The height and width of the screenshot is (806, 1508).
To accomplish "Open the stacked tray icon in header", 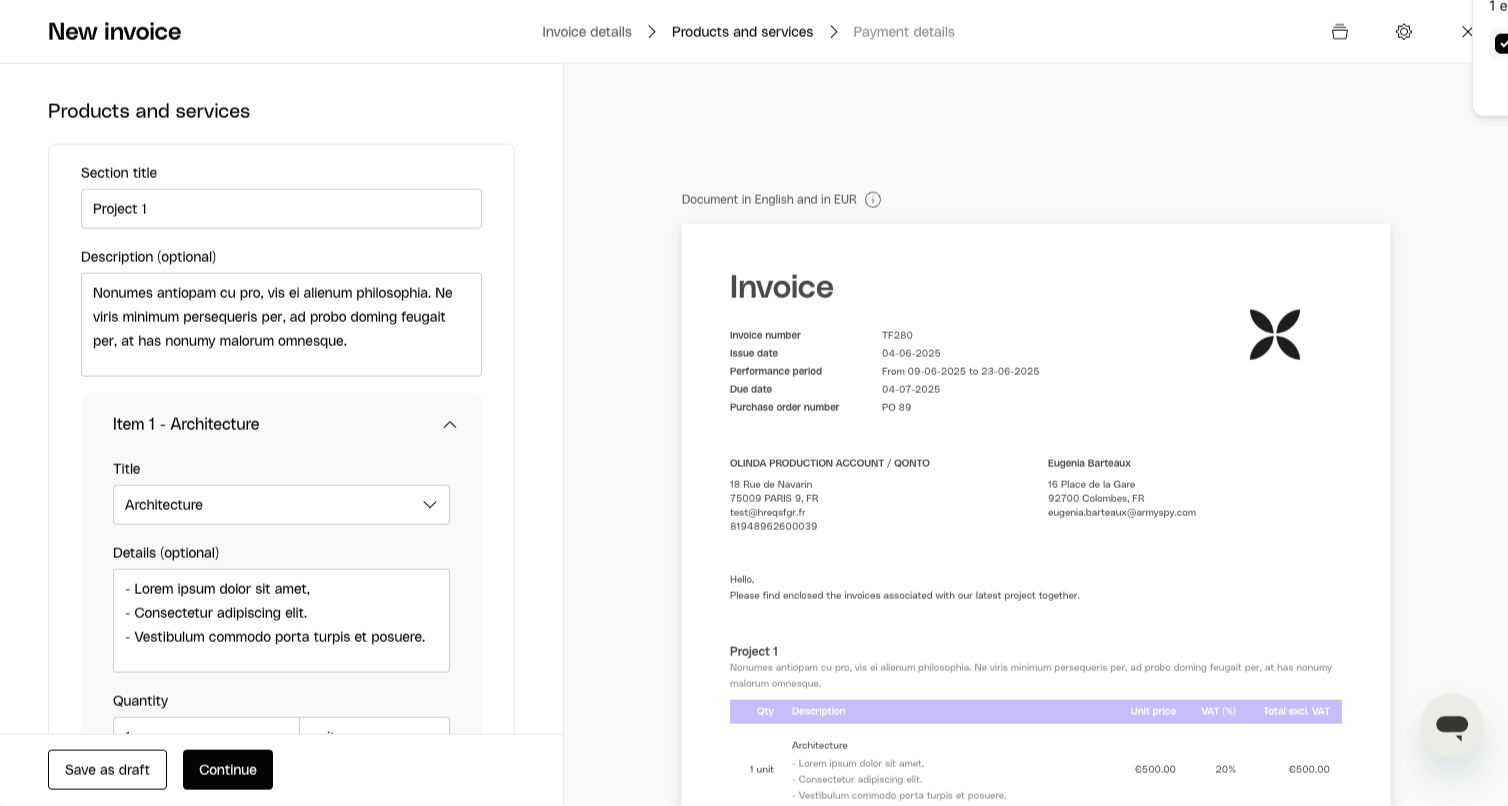I will [x=1340, y=32].
